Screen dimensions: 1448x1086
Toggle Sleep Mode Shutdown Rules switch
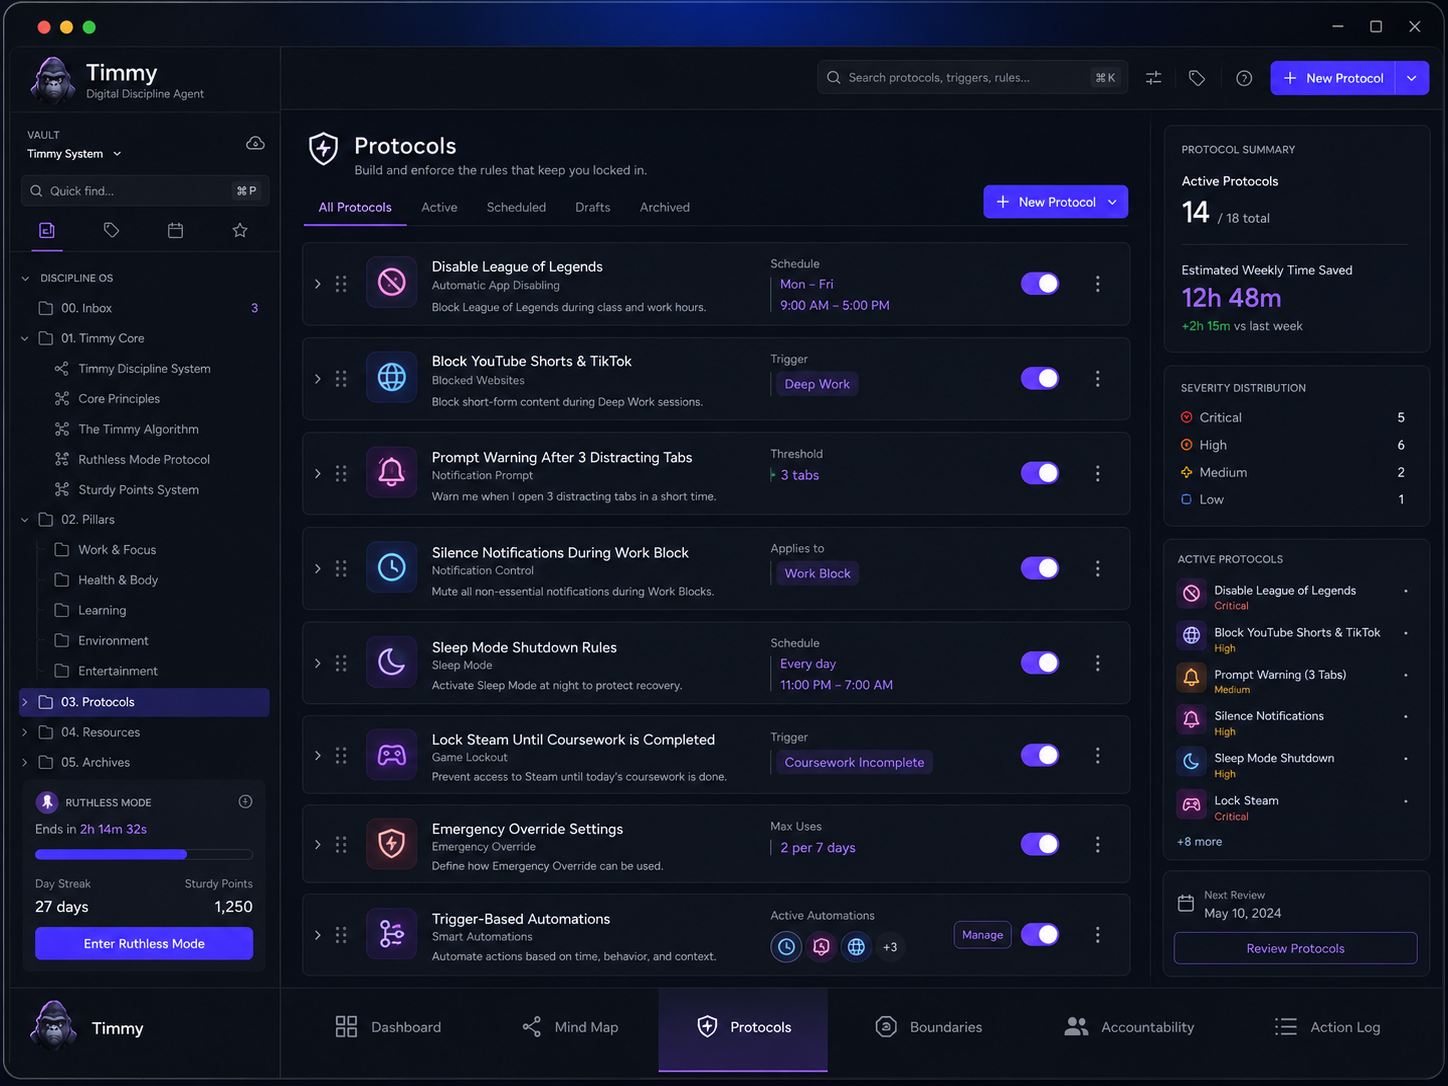tap(1040, 663)
